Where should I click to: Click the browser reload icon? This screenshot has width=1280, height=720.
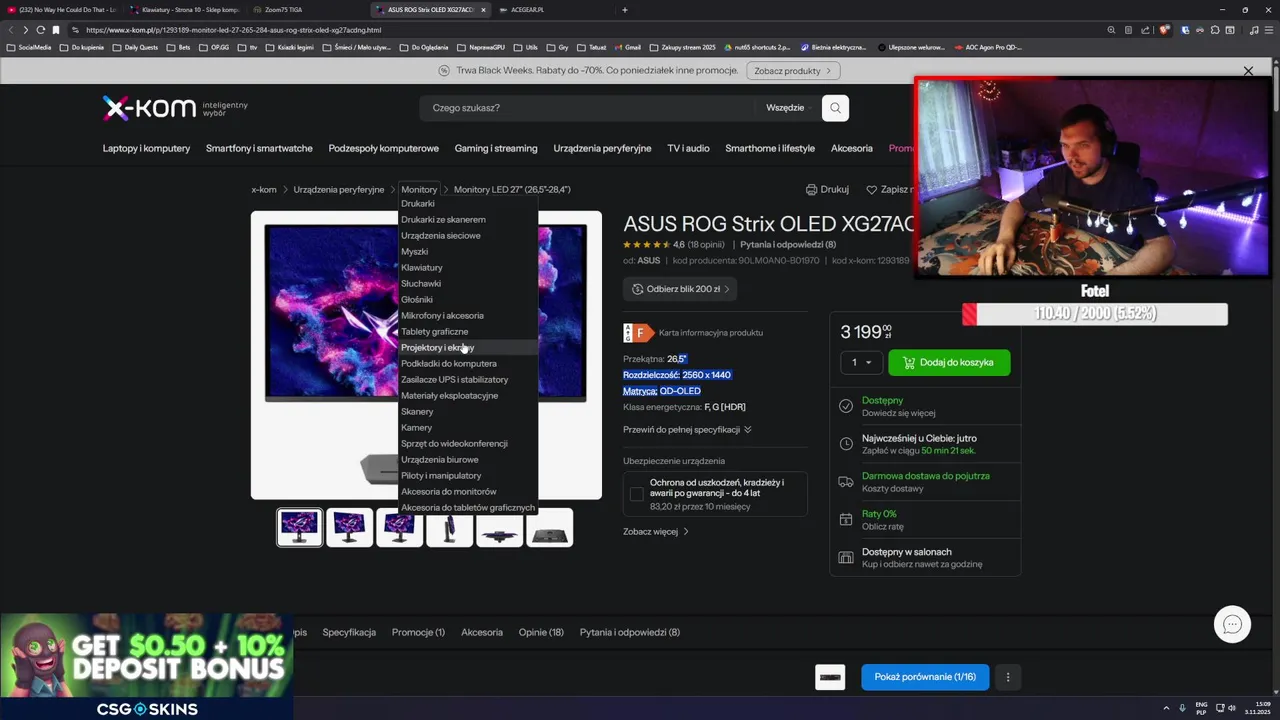(x=41, y=30)
